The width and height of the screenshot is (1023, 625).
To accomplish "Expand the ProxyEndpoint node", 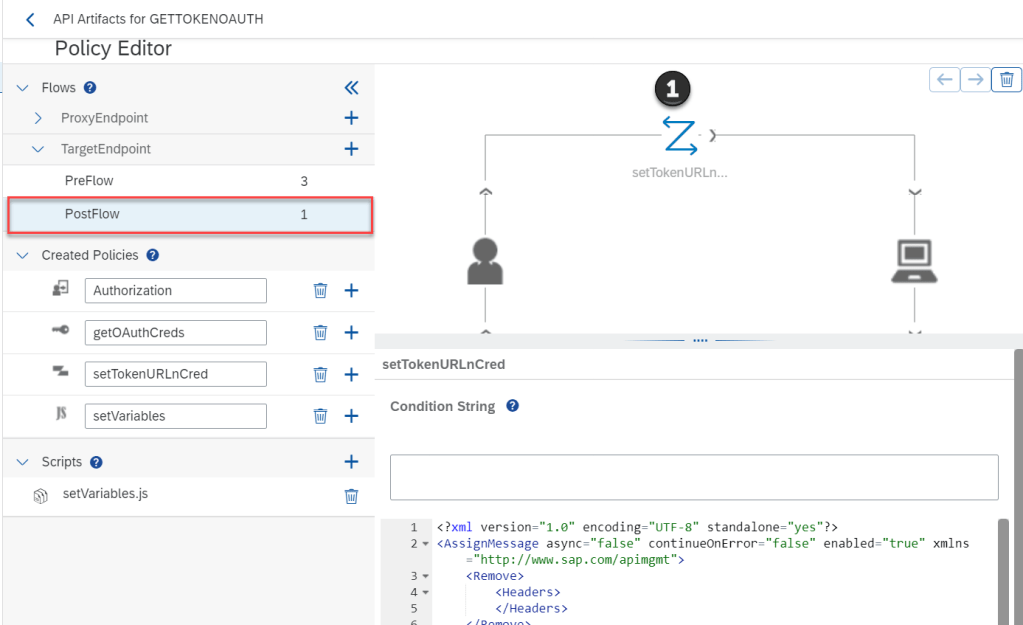I will click(x=38, y=118).
